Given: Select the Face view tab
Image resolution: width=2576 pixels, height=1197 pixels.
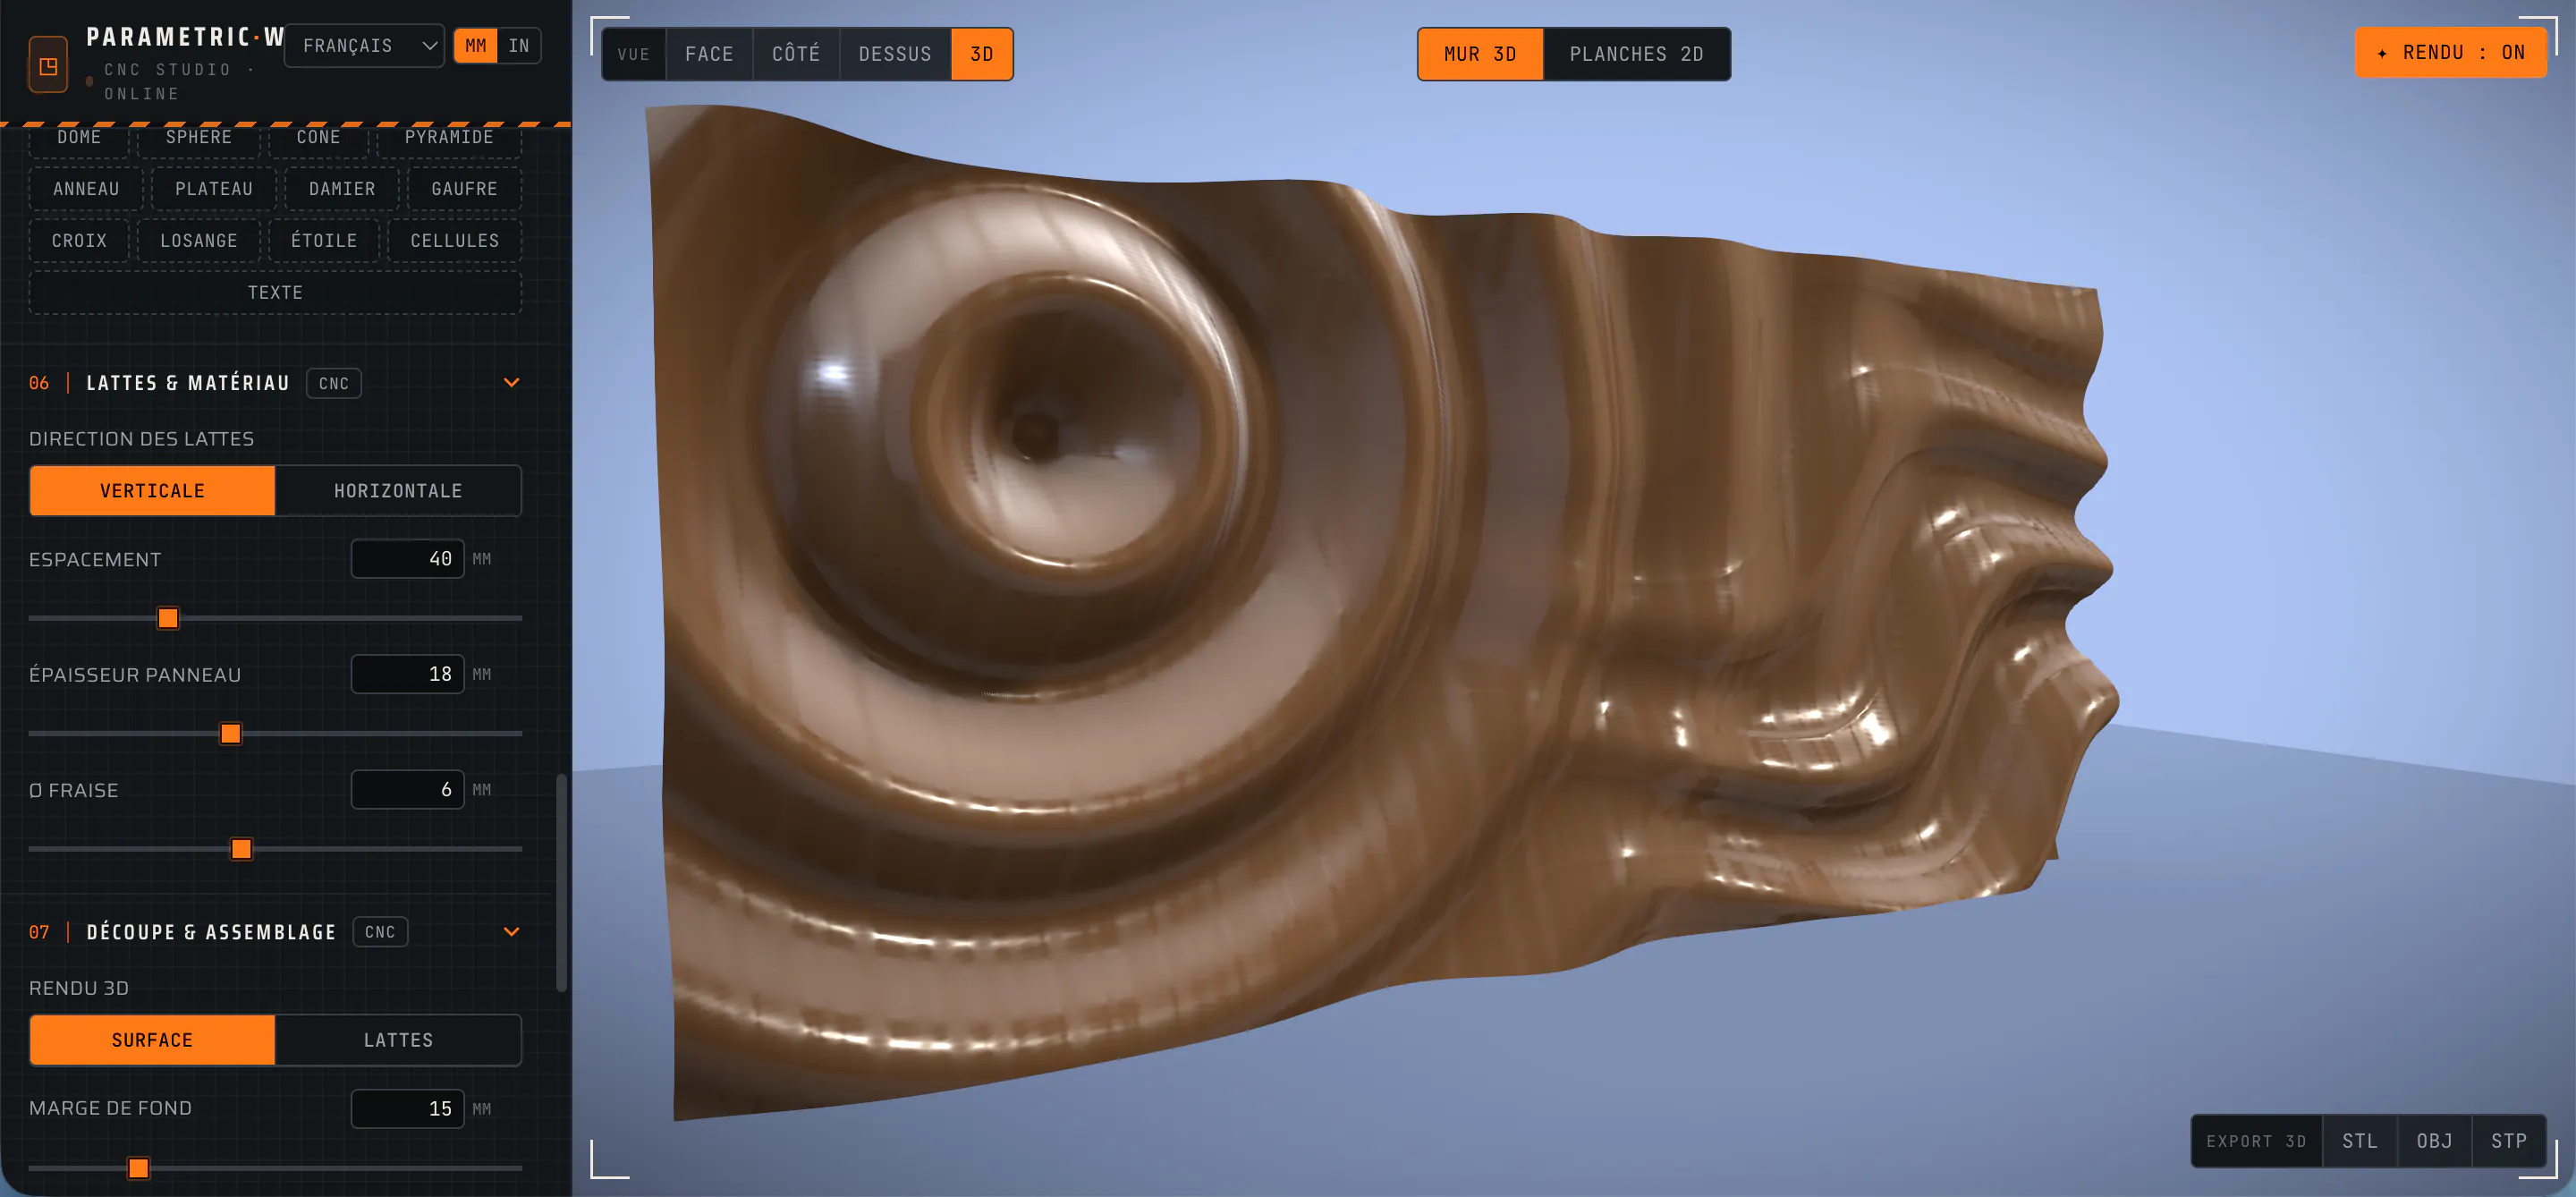Looking at the screenshot, I should [x=709, y=54].
